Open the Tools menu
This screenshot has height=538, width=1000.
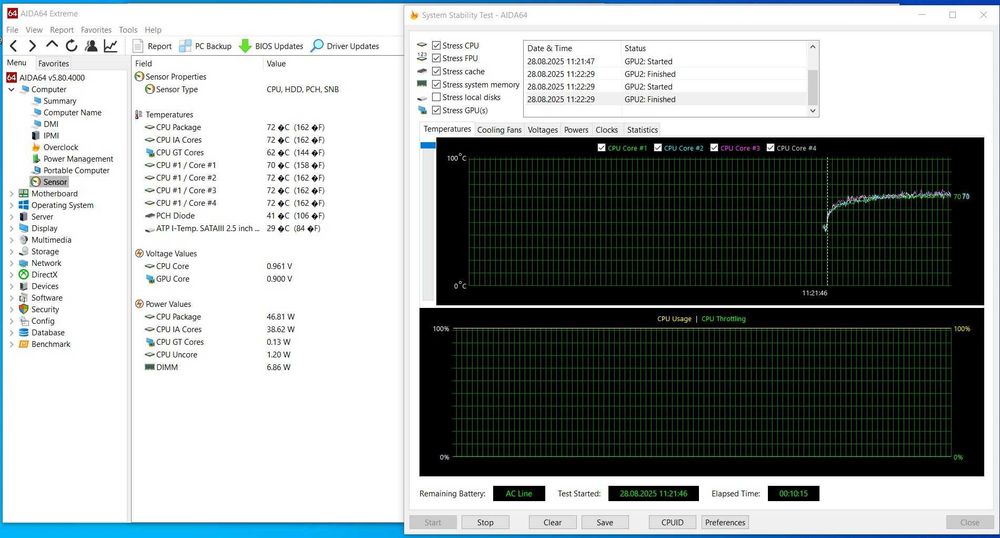pyautogui.click(x=128, y=29)
